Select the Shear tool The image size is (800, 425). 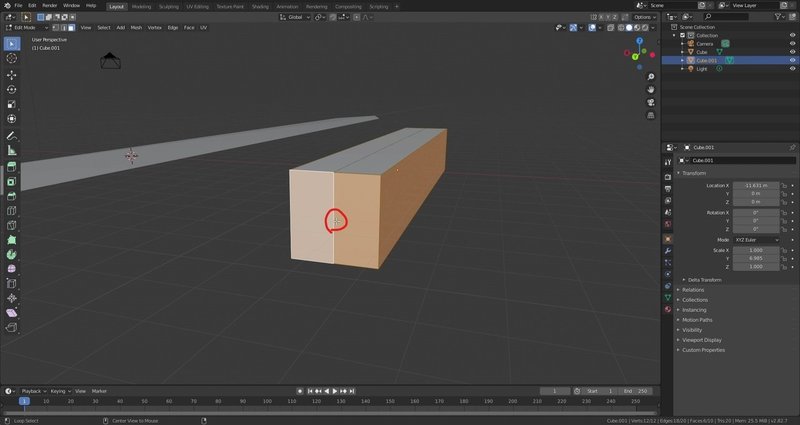(11, 312)
